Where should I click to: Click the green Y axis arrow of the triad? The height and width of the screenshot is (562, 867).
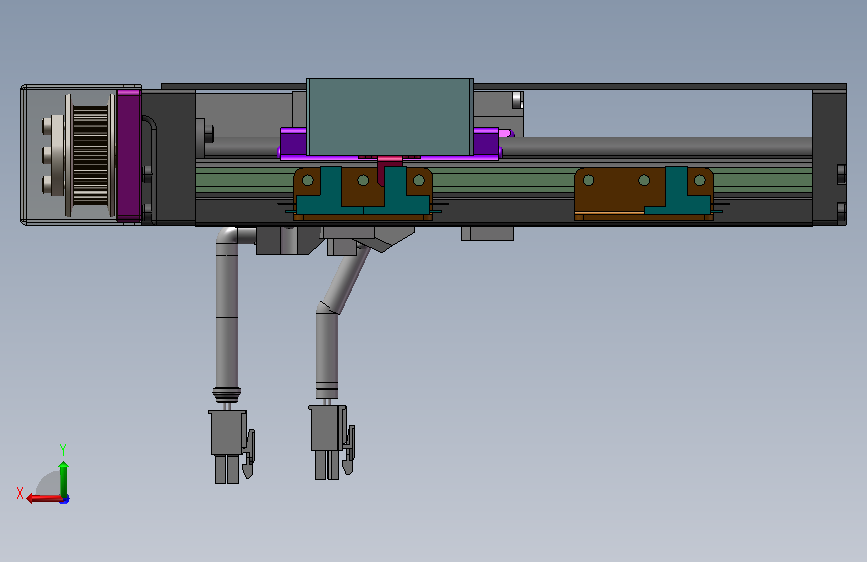[x=64, y=478]
